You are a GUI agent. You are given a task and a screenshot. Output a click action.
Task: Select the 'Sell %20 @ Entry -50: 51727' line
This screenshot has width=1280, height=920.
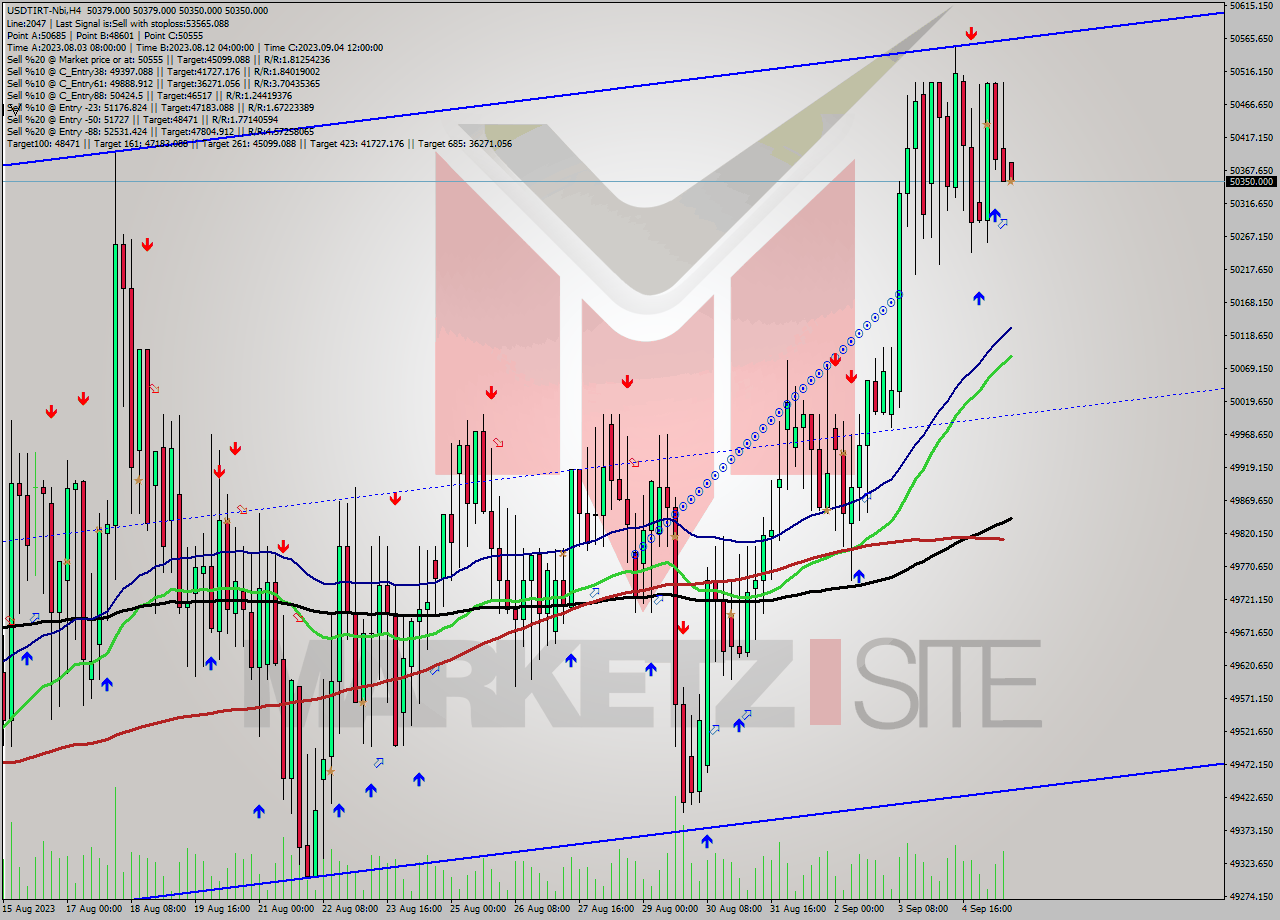click(143, 120)
